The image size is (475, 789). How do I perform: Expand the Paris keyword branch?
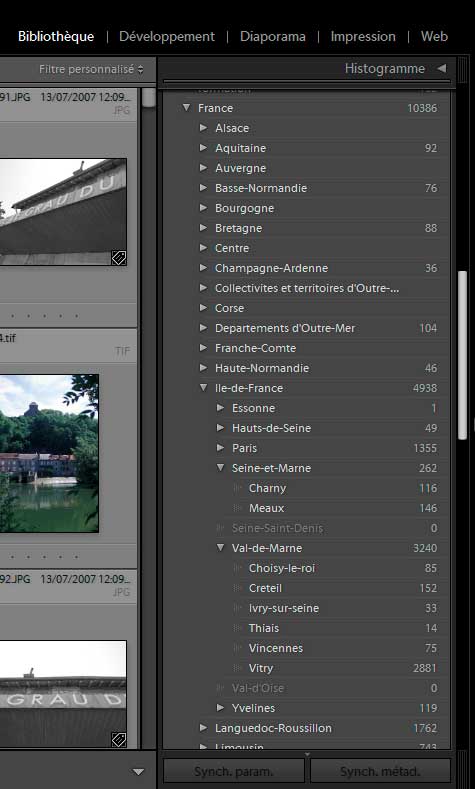click(x=220, y=448)
